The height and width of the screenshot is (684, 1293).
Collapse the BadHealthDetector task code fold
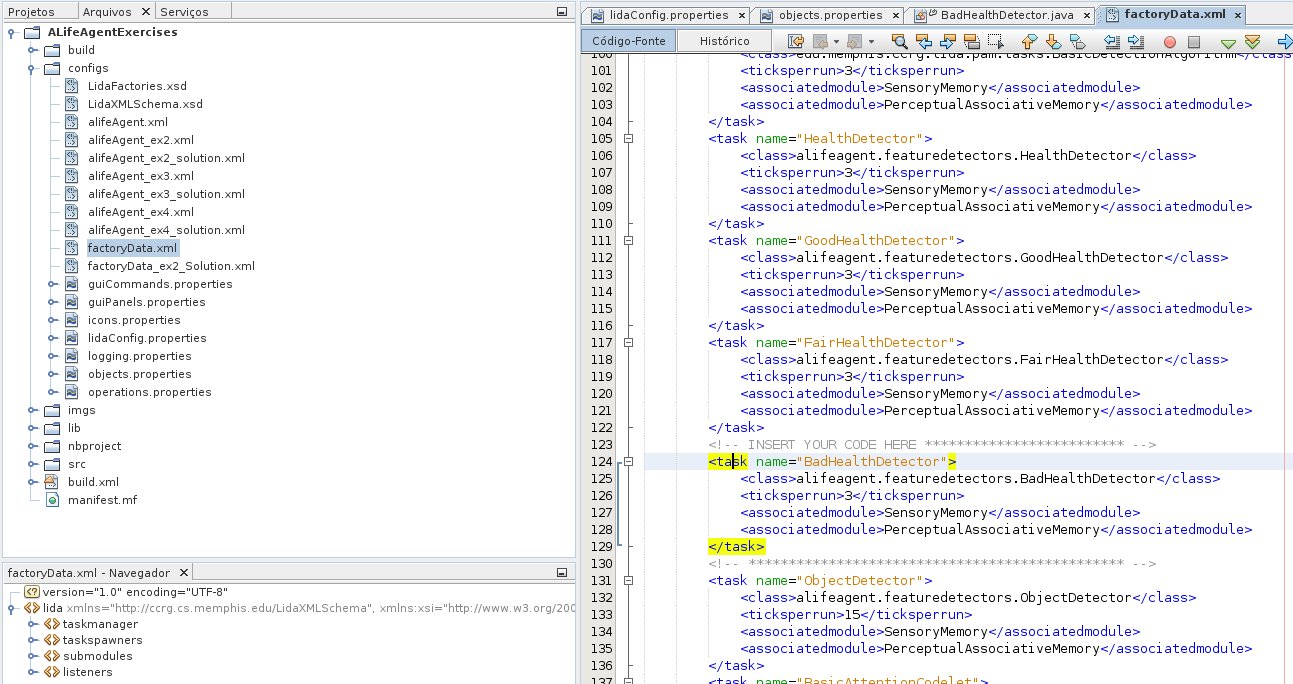(x=628, y=462)
